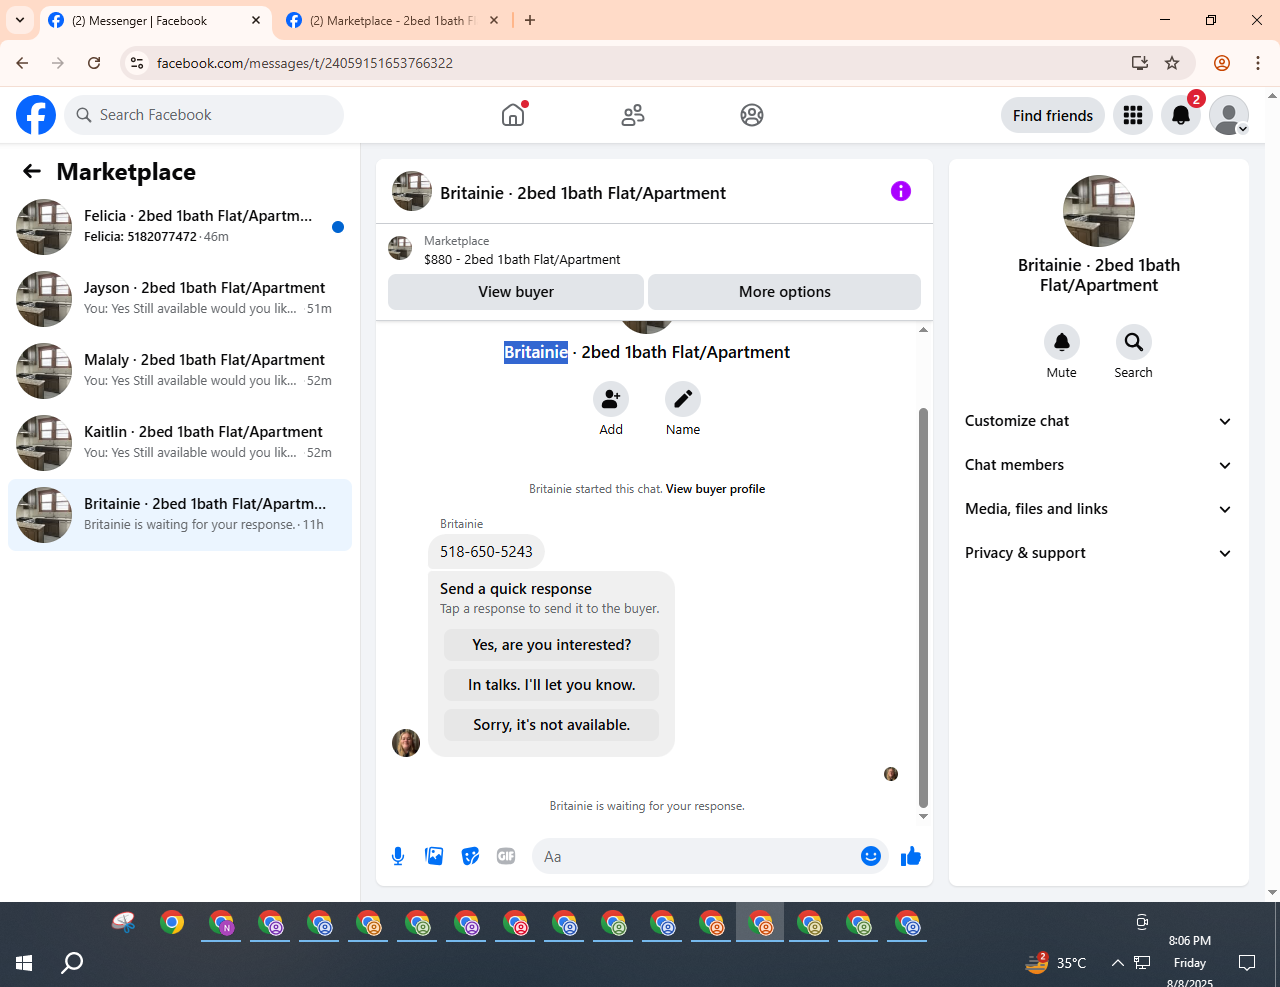Open the tab search dropdown arrow in Chrome
Image resolution: width=1280 pixels, height=987 pixels.
click(20, 20)
